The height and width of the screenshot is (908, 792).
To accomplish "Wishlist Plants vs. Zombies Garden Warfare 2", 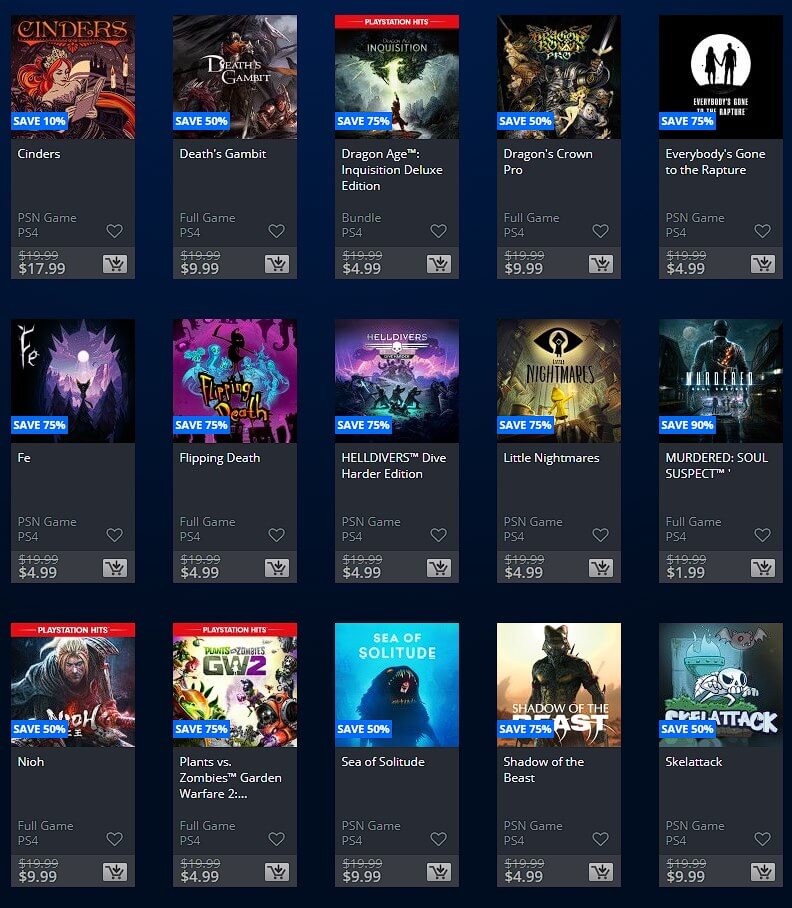I will pos(277,839).
